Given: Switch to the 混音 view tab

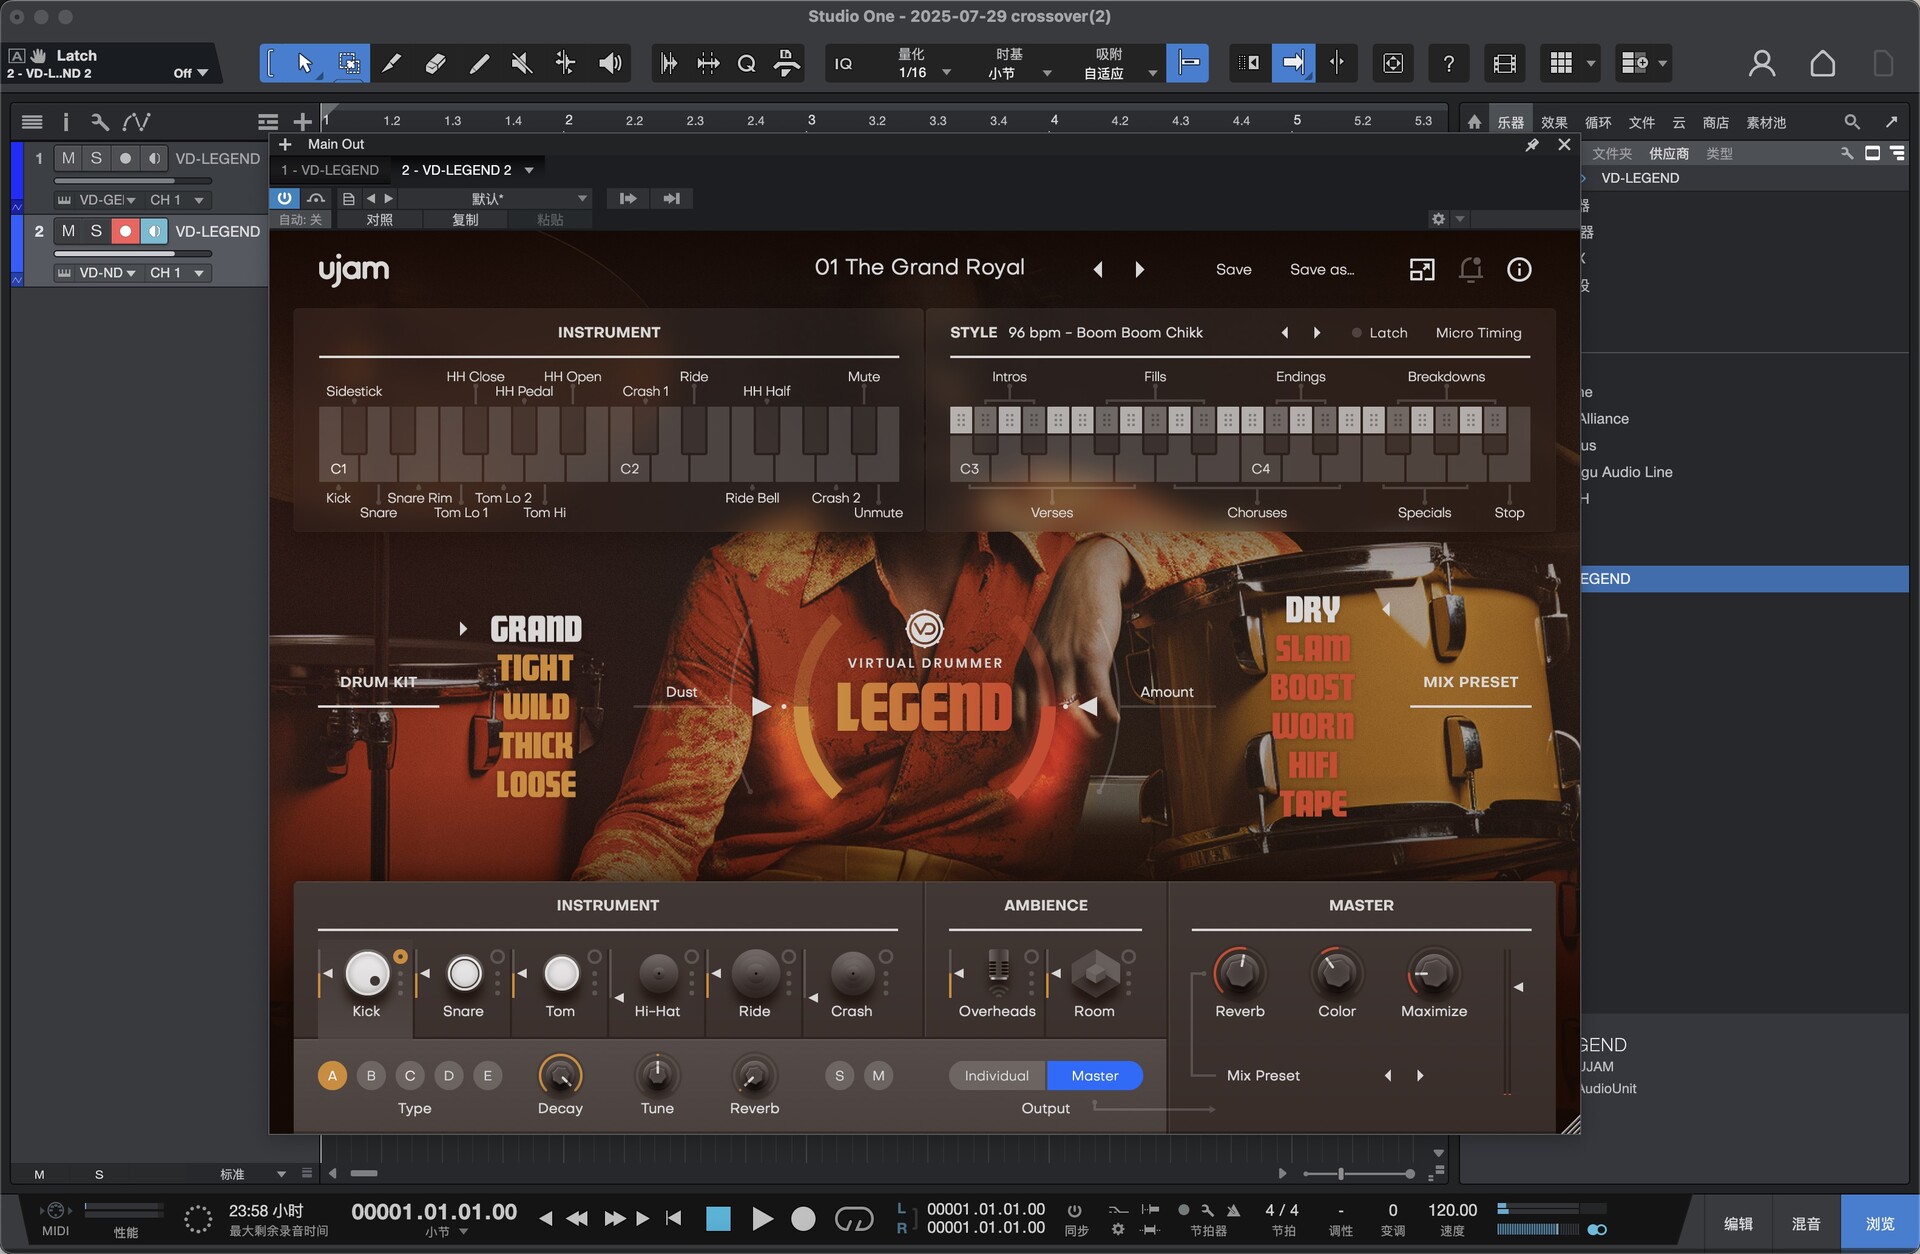Looking at the screenshot, I should coord(1806,1224).
